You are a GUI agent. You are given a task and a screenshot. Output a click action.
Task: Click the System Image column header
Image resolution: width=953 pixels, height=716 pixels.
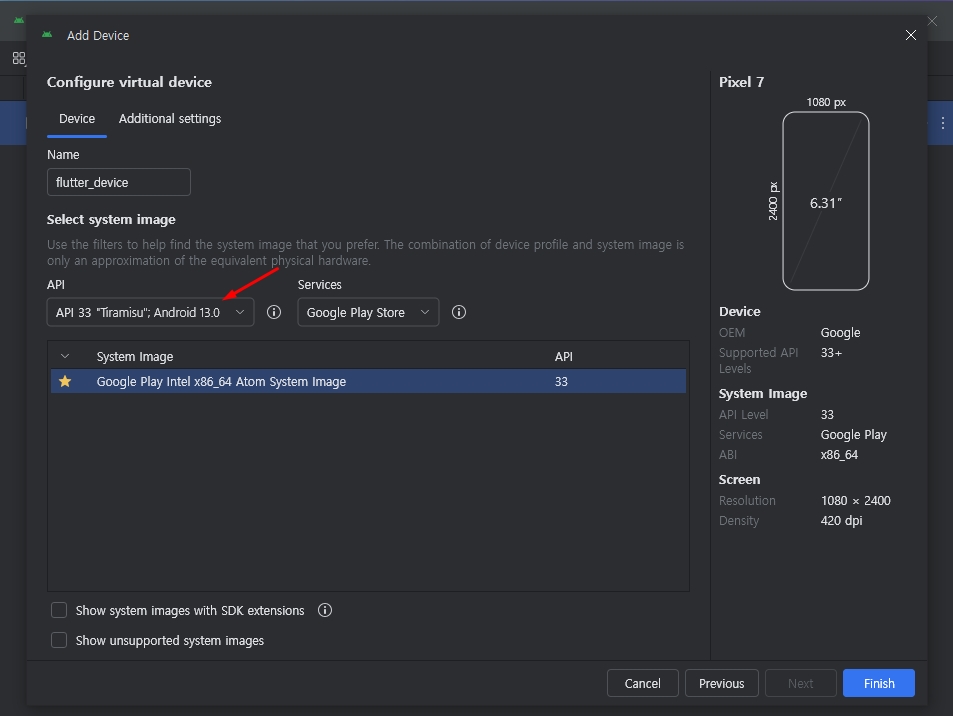[x=135, y=357]
